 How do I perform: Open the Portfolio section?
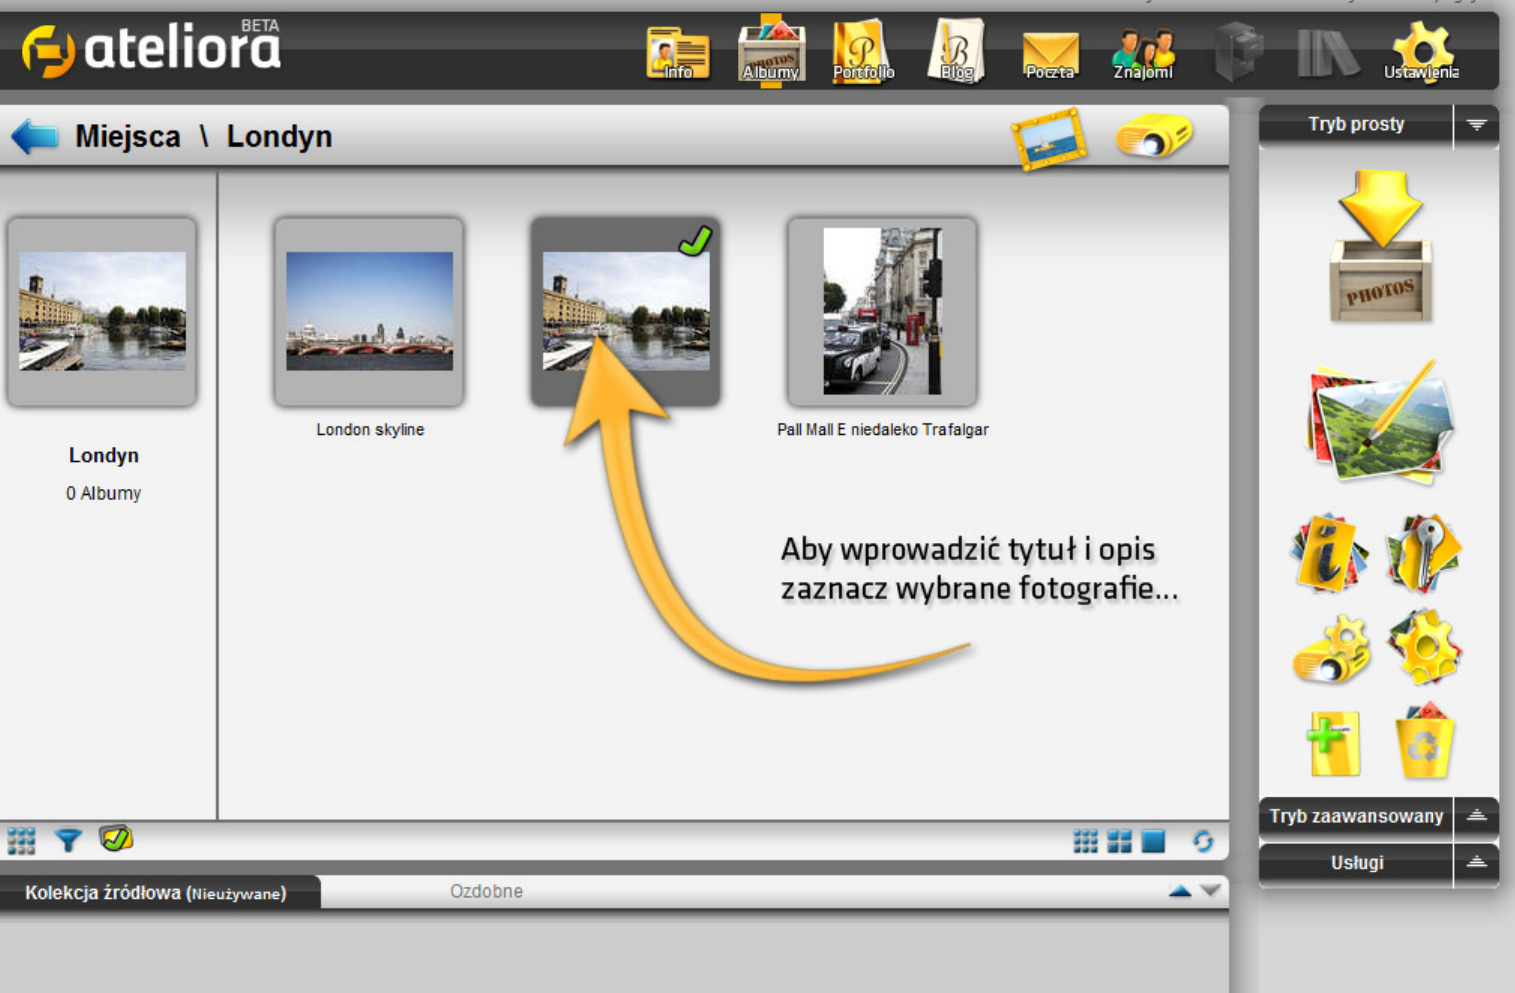(863, 51)
